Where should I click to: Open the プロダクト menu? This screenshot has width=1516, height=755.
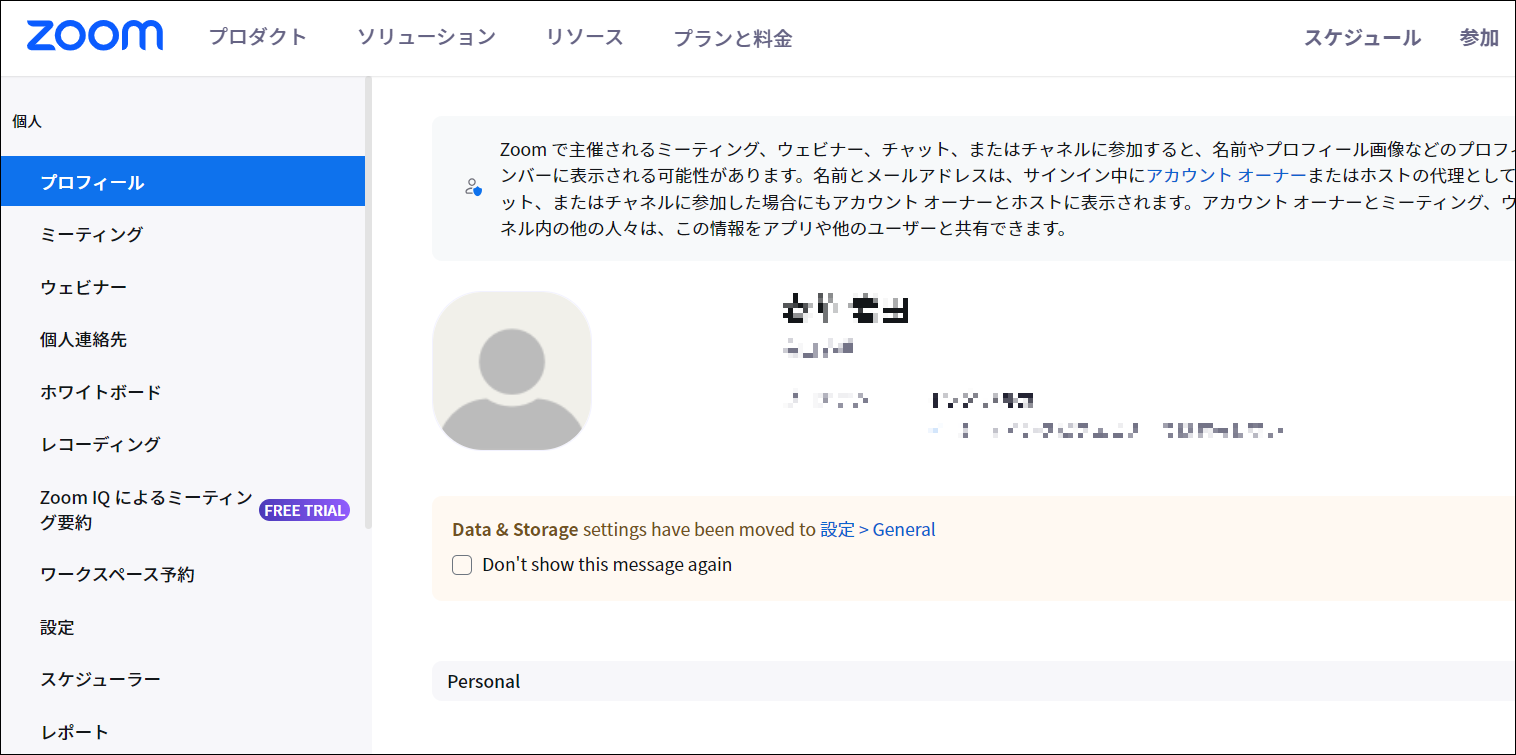pos(257,37)
